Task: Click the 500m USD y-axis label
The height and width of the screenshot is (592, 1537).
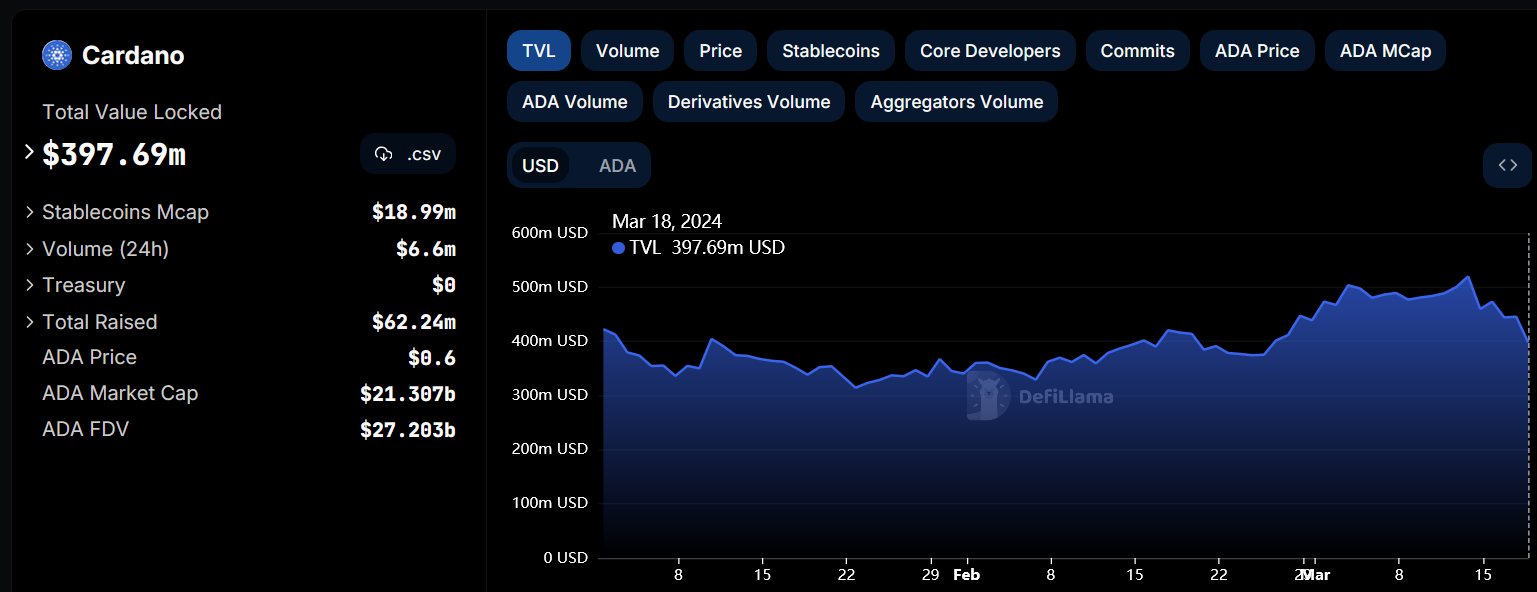Action: pos(549,287)
